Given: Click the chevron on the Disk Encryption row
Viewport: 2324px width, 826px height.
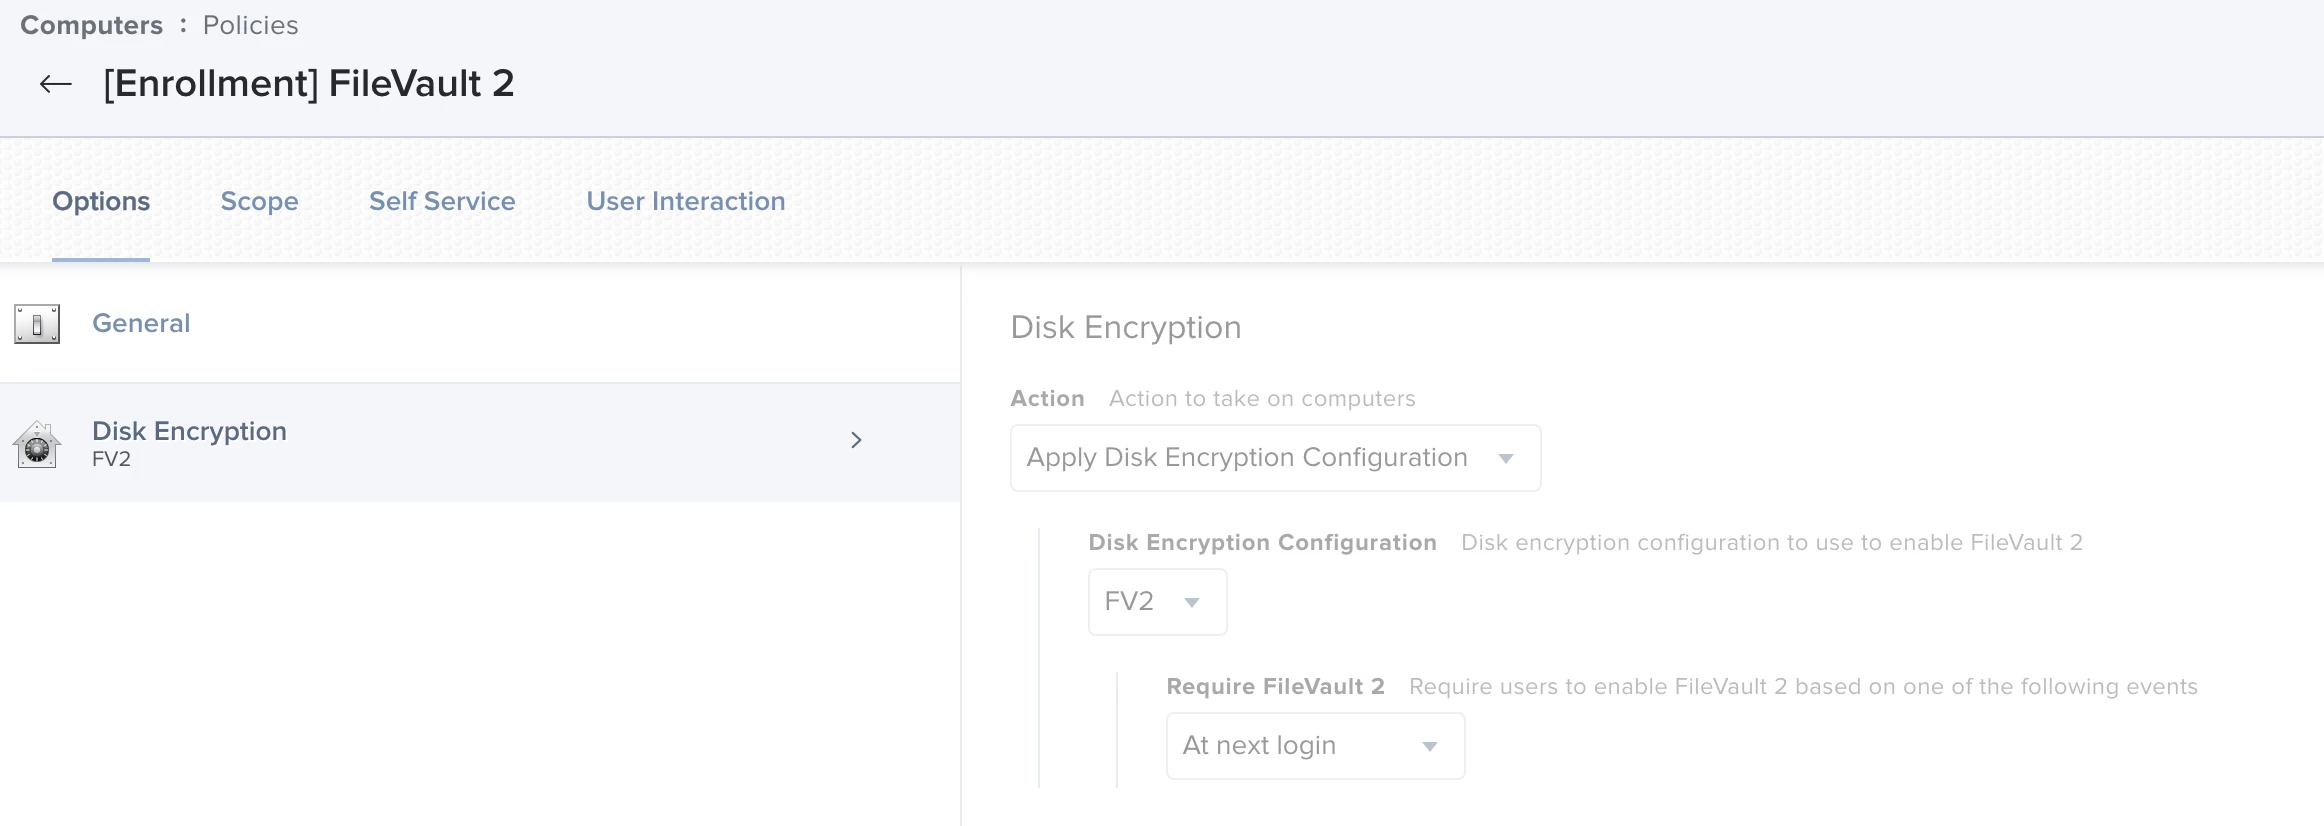Looking at the screenshot, I should coord(856,440).
